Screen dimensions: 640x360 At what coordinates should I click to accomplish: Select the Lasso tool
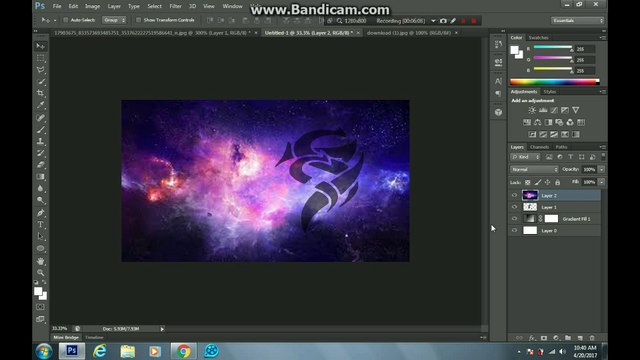(41, 70)
